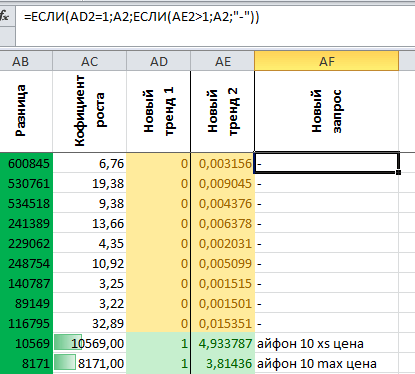This screenshot has width=415, height=374.
Task: Click the active AF cell in 600845 row
Action: click(x=326, y=163)
